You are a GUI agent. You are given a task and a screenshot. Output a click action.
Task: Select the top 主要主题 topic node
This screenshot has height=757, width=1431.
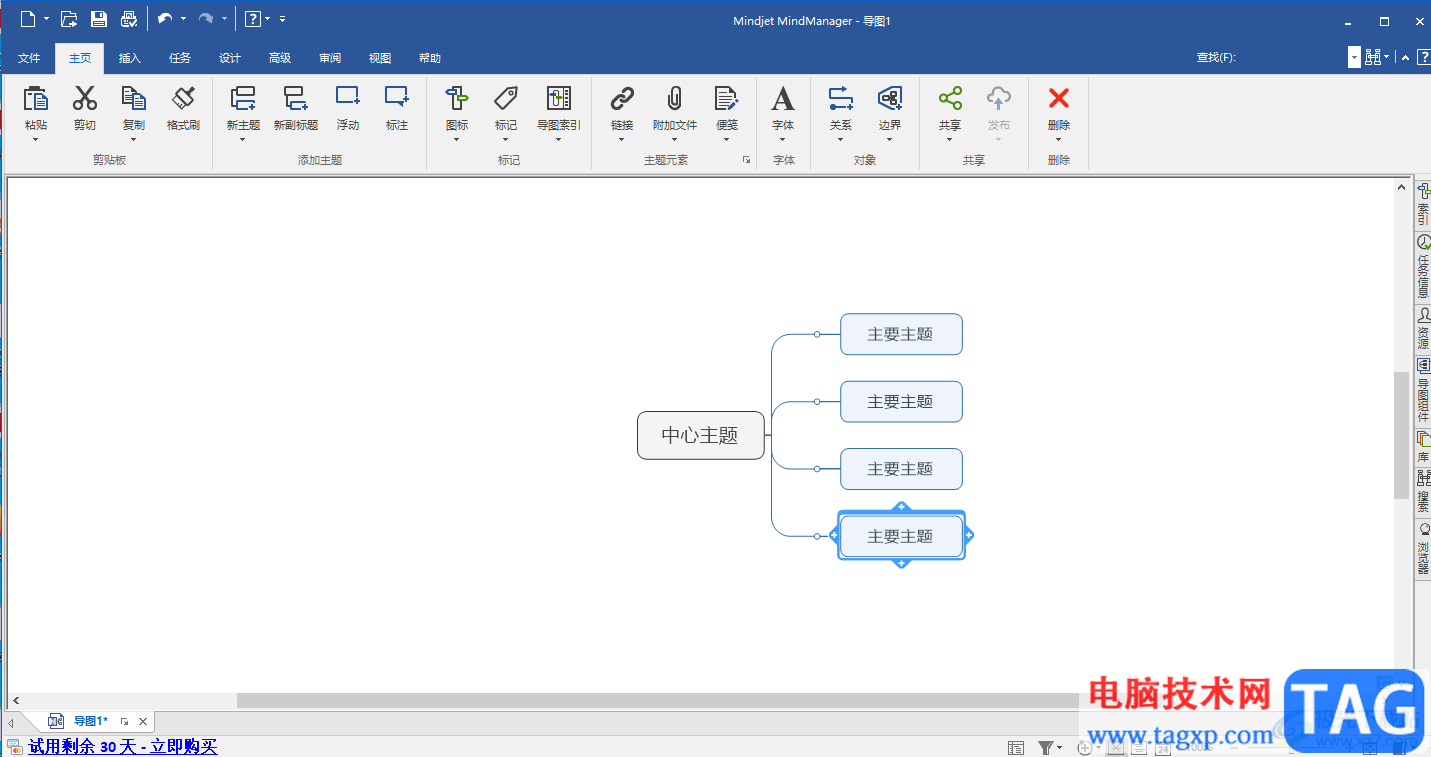coord(901,334)
